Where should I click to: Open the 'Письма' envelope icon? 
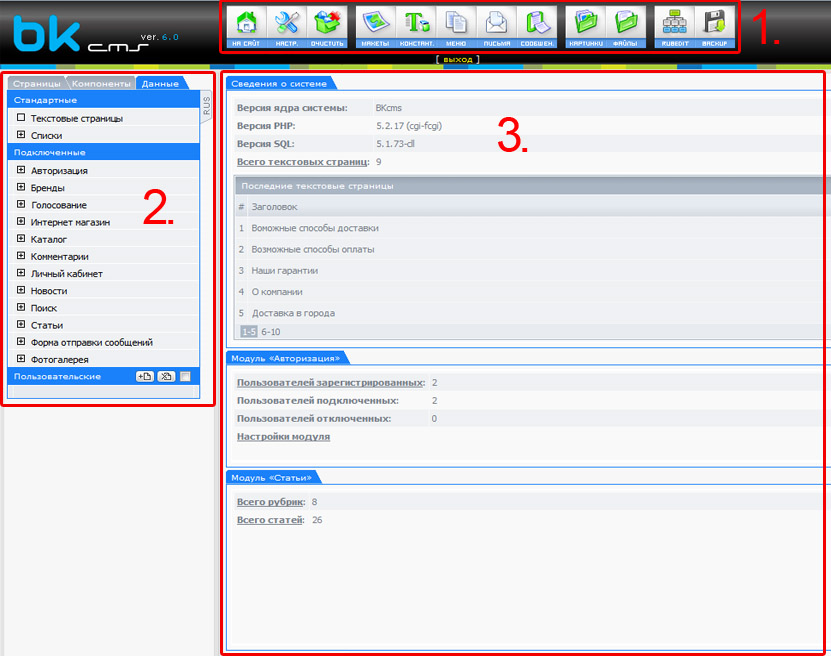496,28
